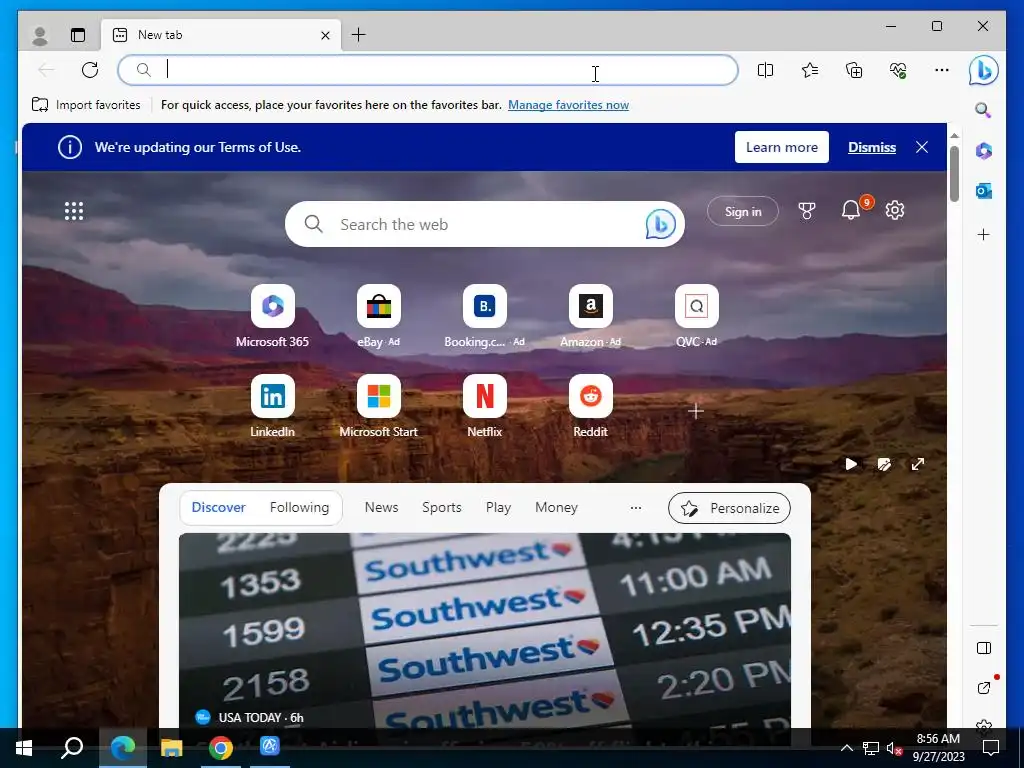Add a new quick link site

click(696, 411)
